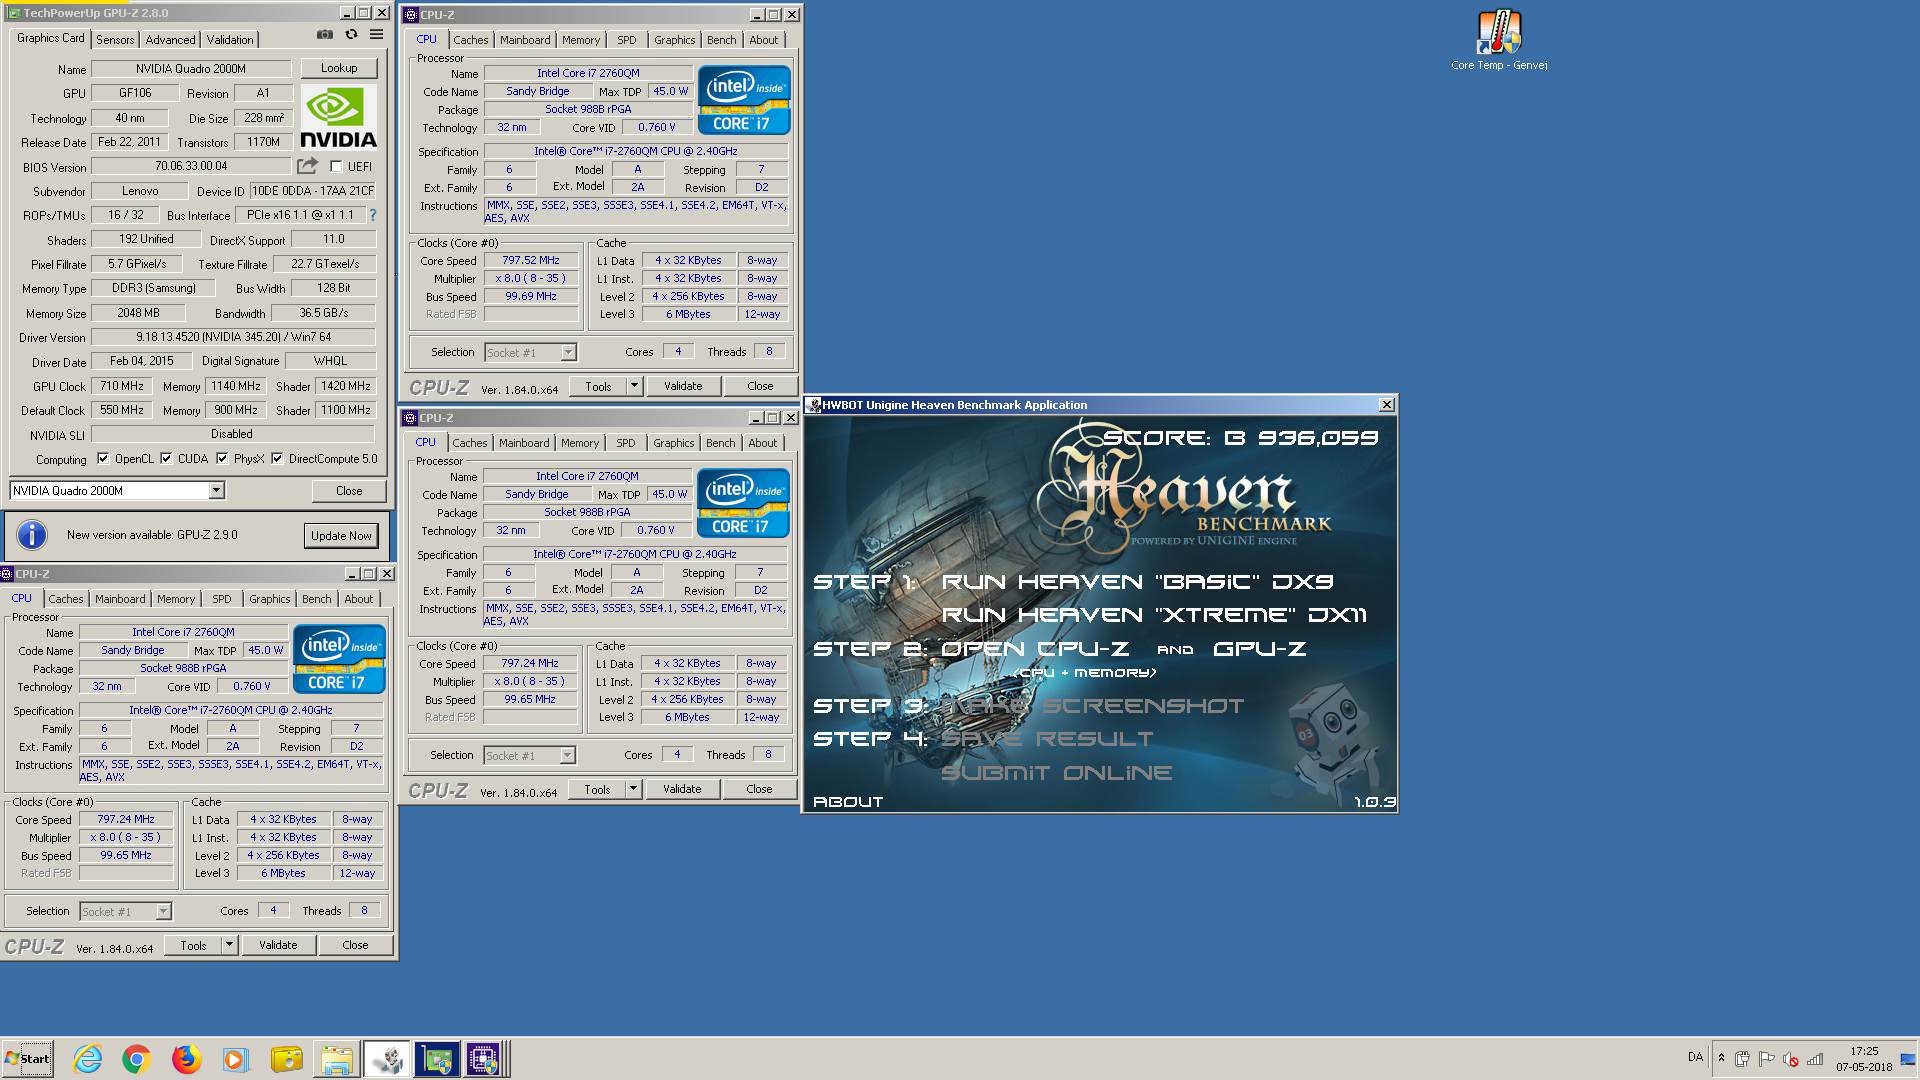Image resolution: width=1920 pixels, height=1080 pixels.
Task: Toggle the DirectCompute 5.0 checkbox
Action: (277, 459)
